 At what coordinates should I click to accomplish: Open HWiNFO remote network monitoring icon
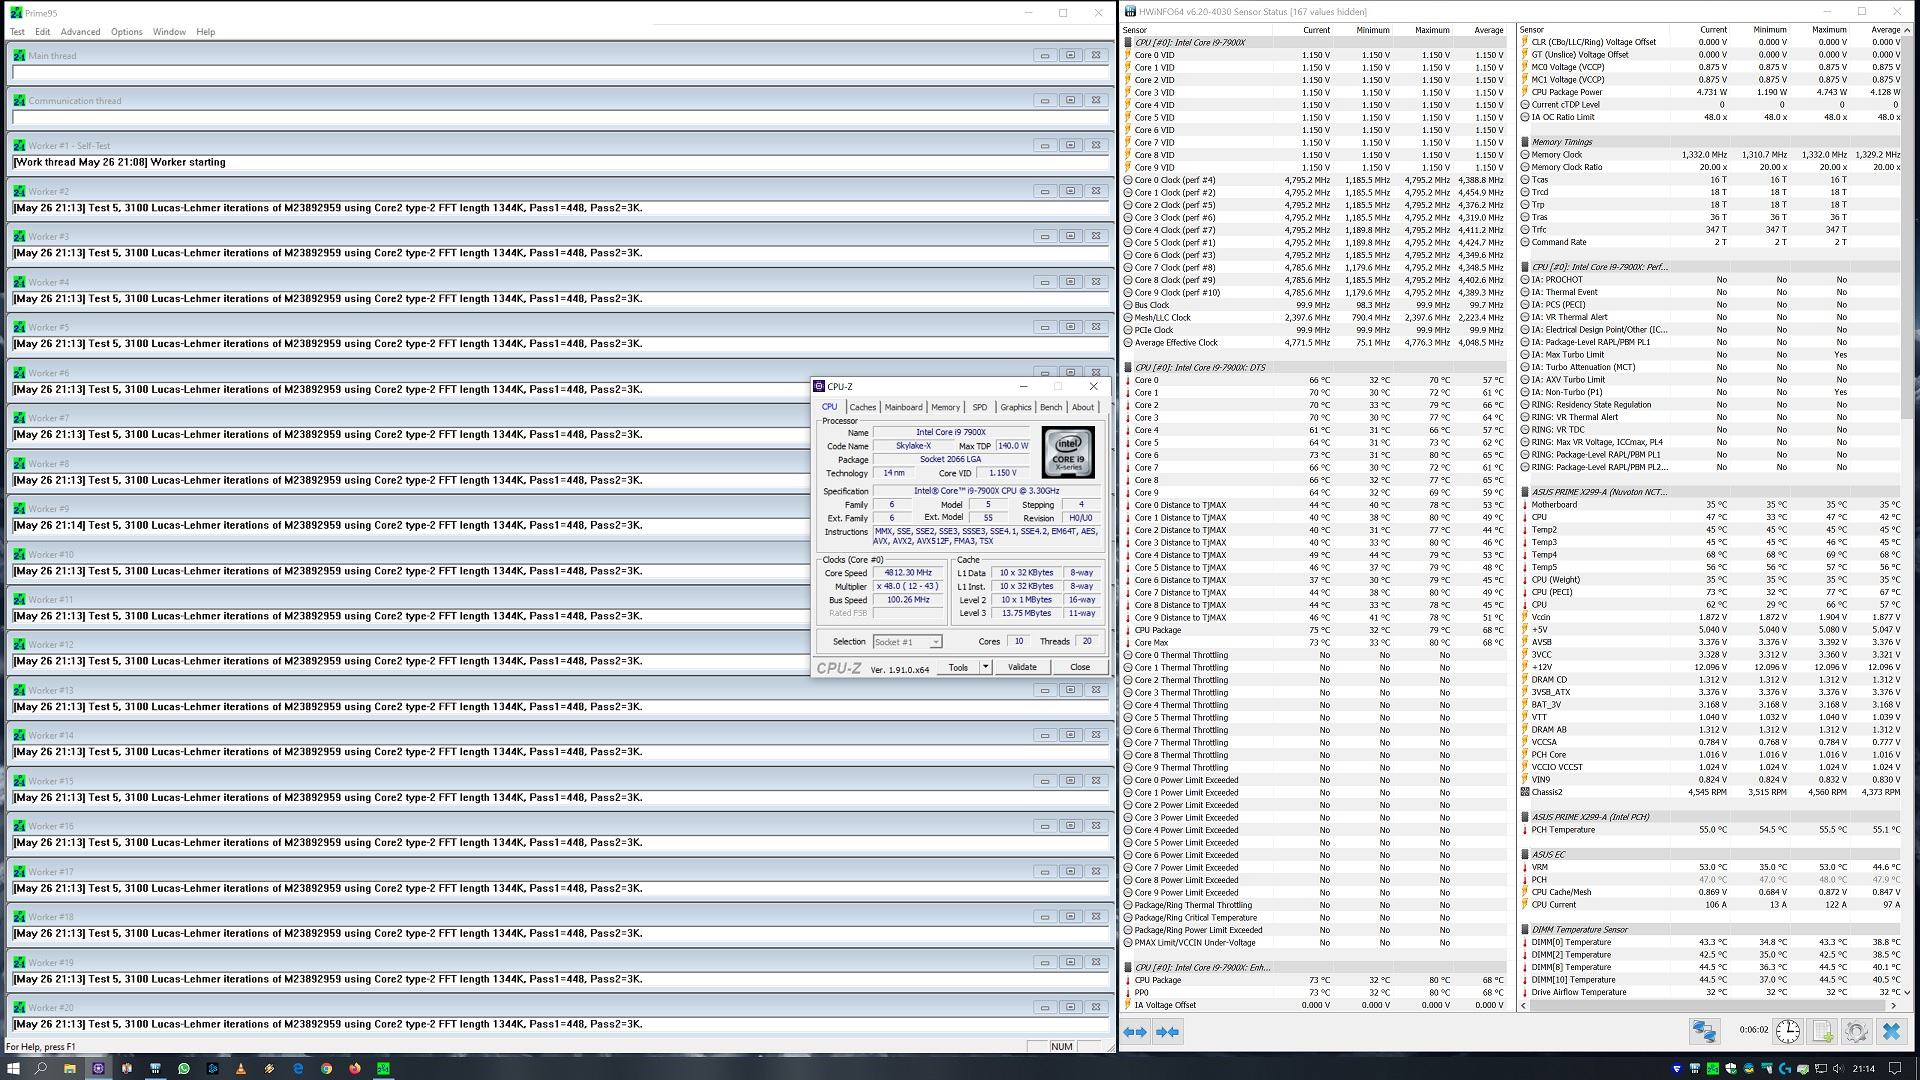click(1704, 1031)
